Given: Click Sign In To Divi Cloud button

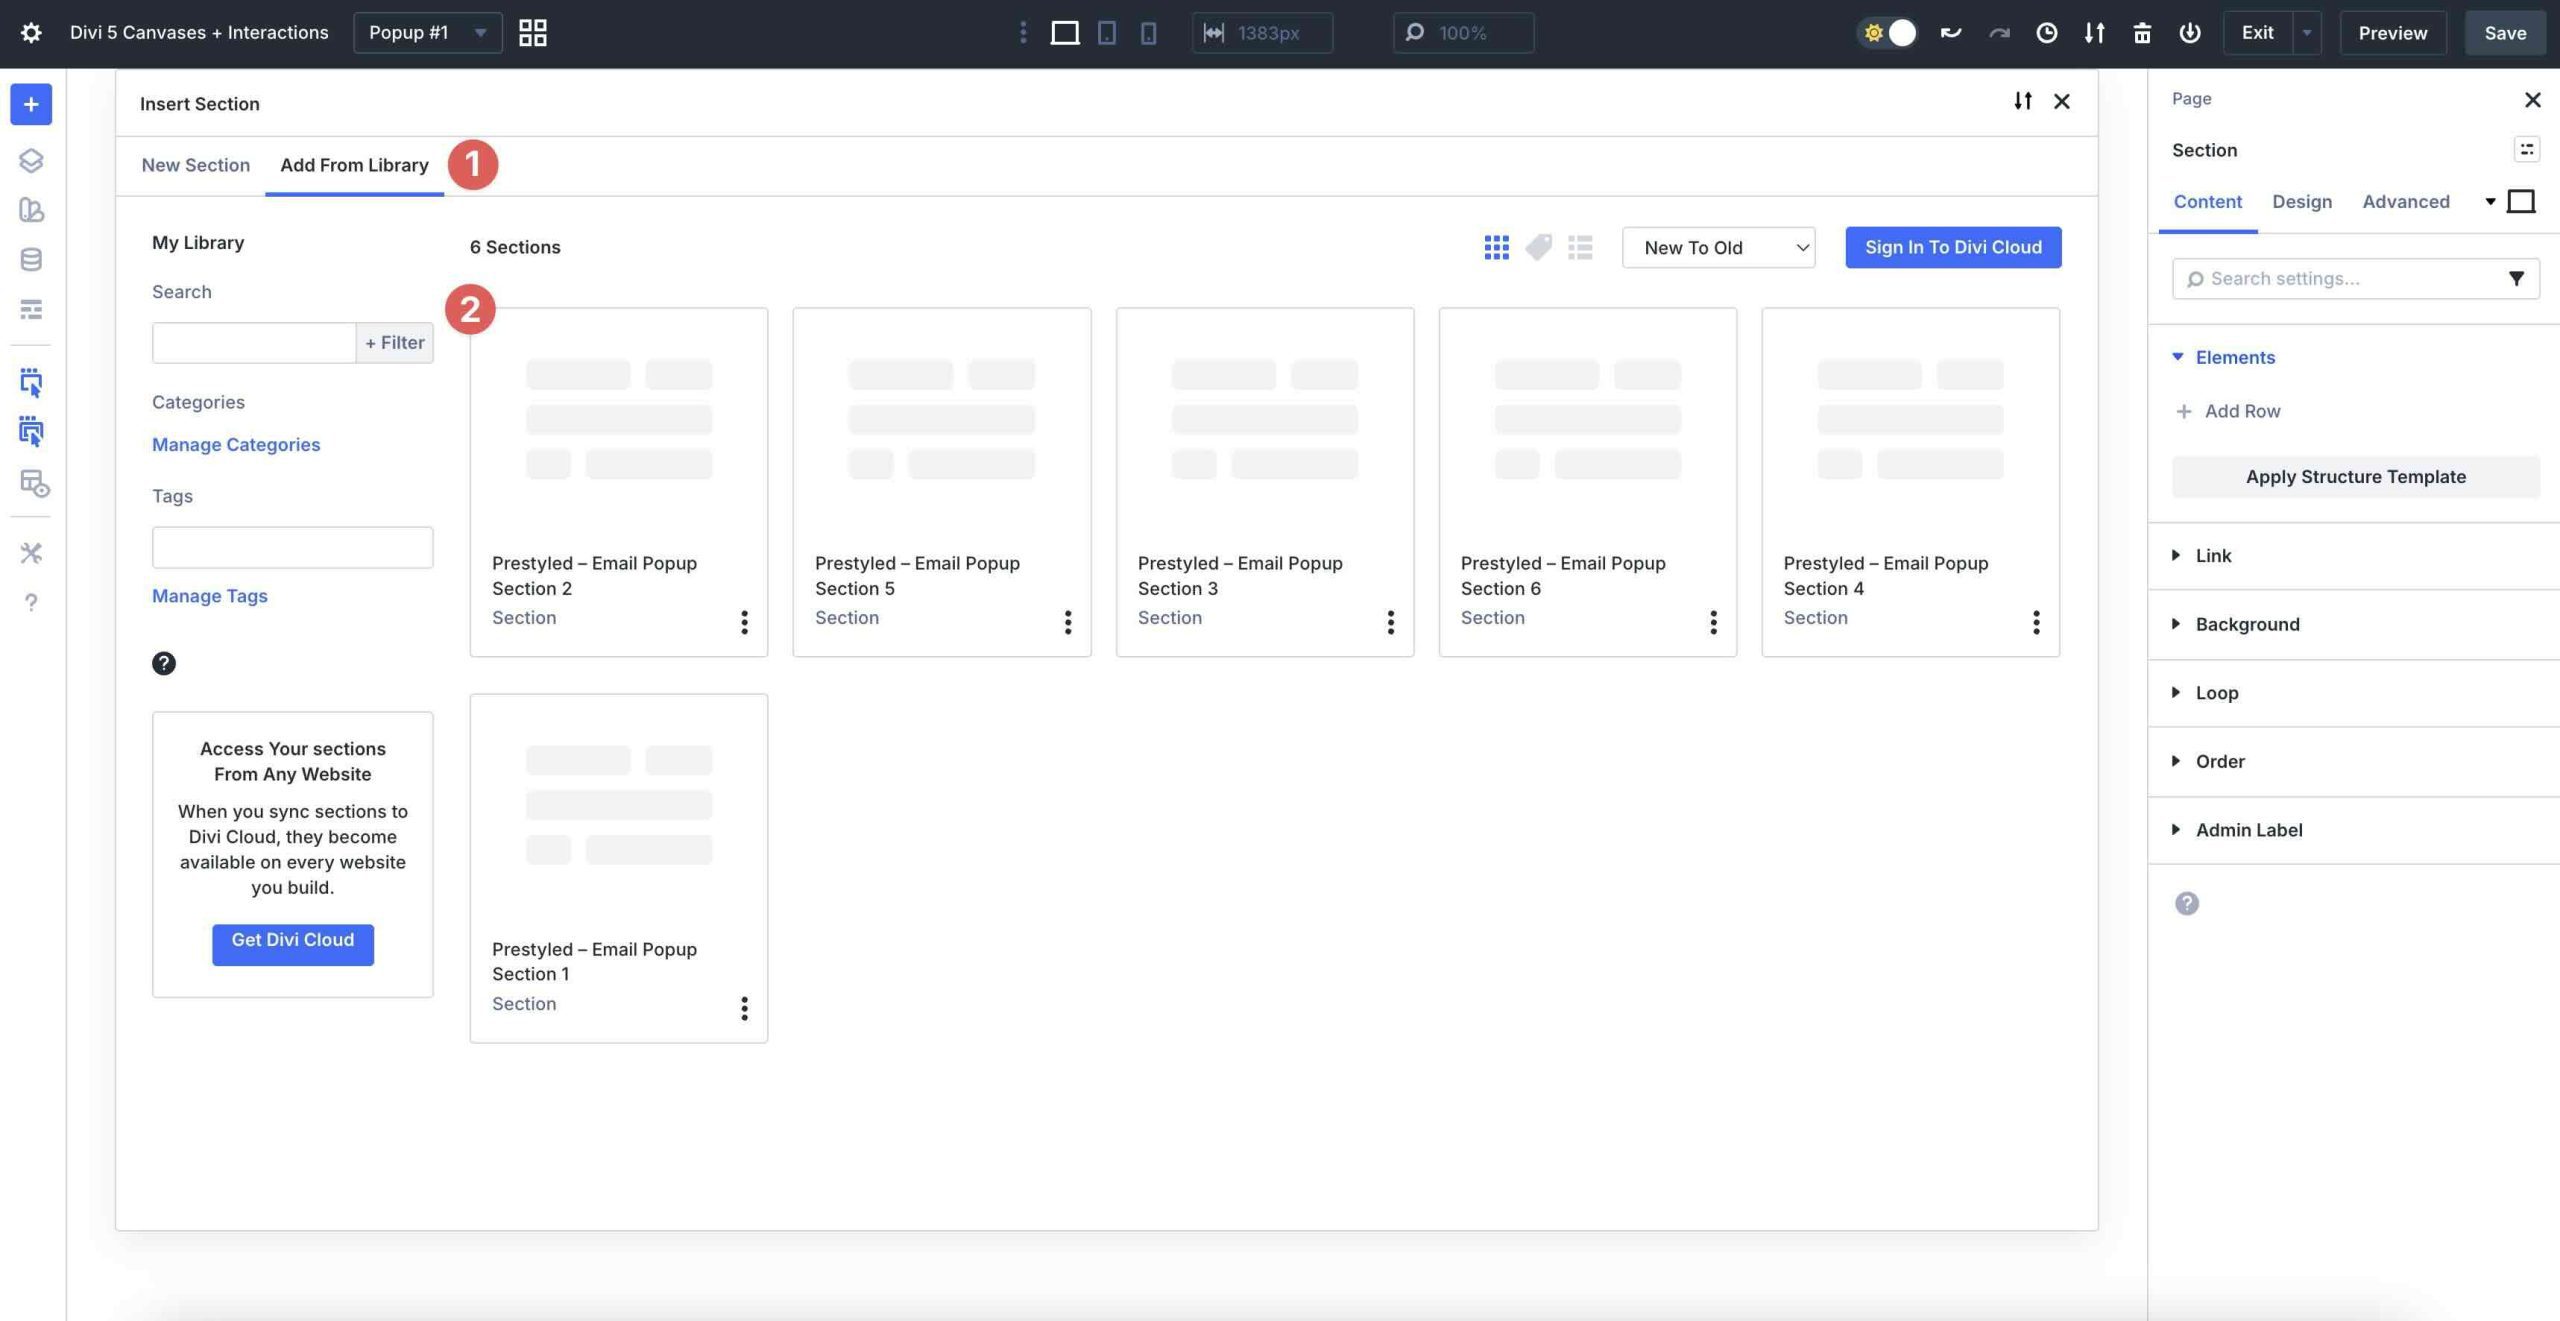Looking at the screenshot, I should tap(1952, 247).
